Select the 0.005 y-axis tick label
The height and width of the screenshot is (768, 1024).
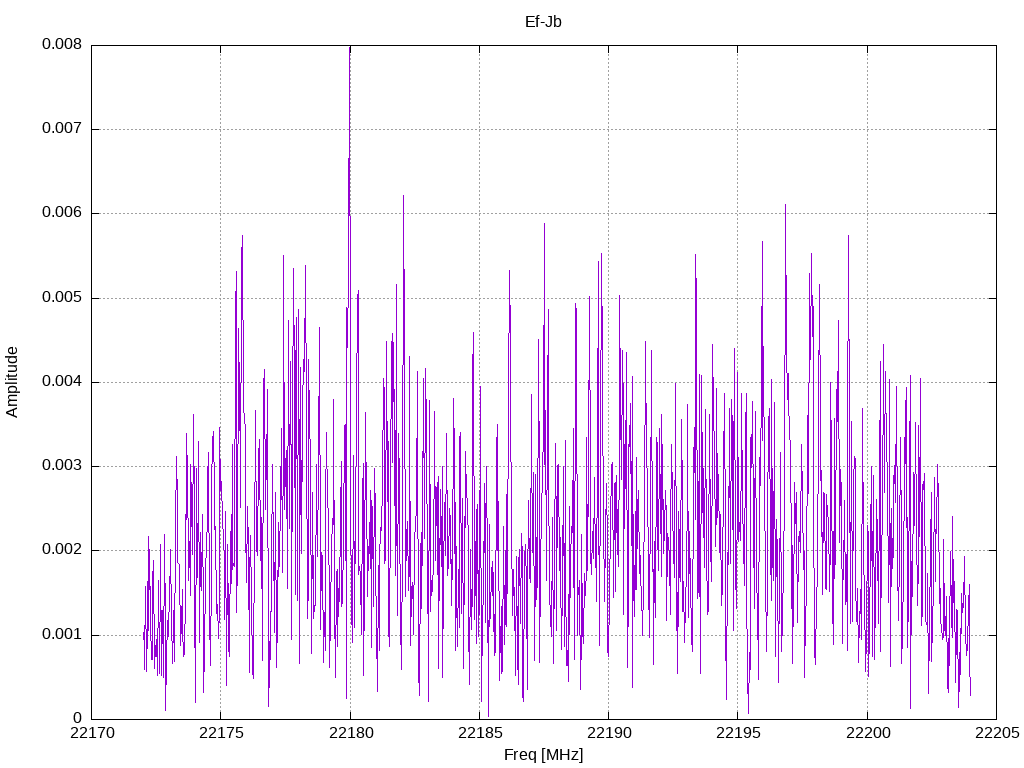point(62,298)
